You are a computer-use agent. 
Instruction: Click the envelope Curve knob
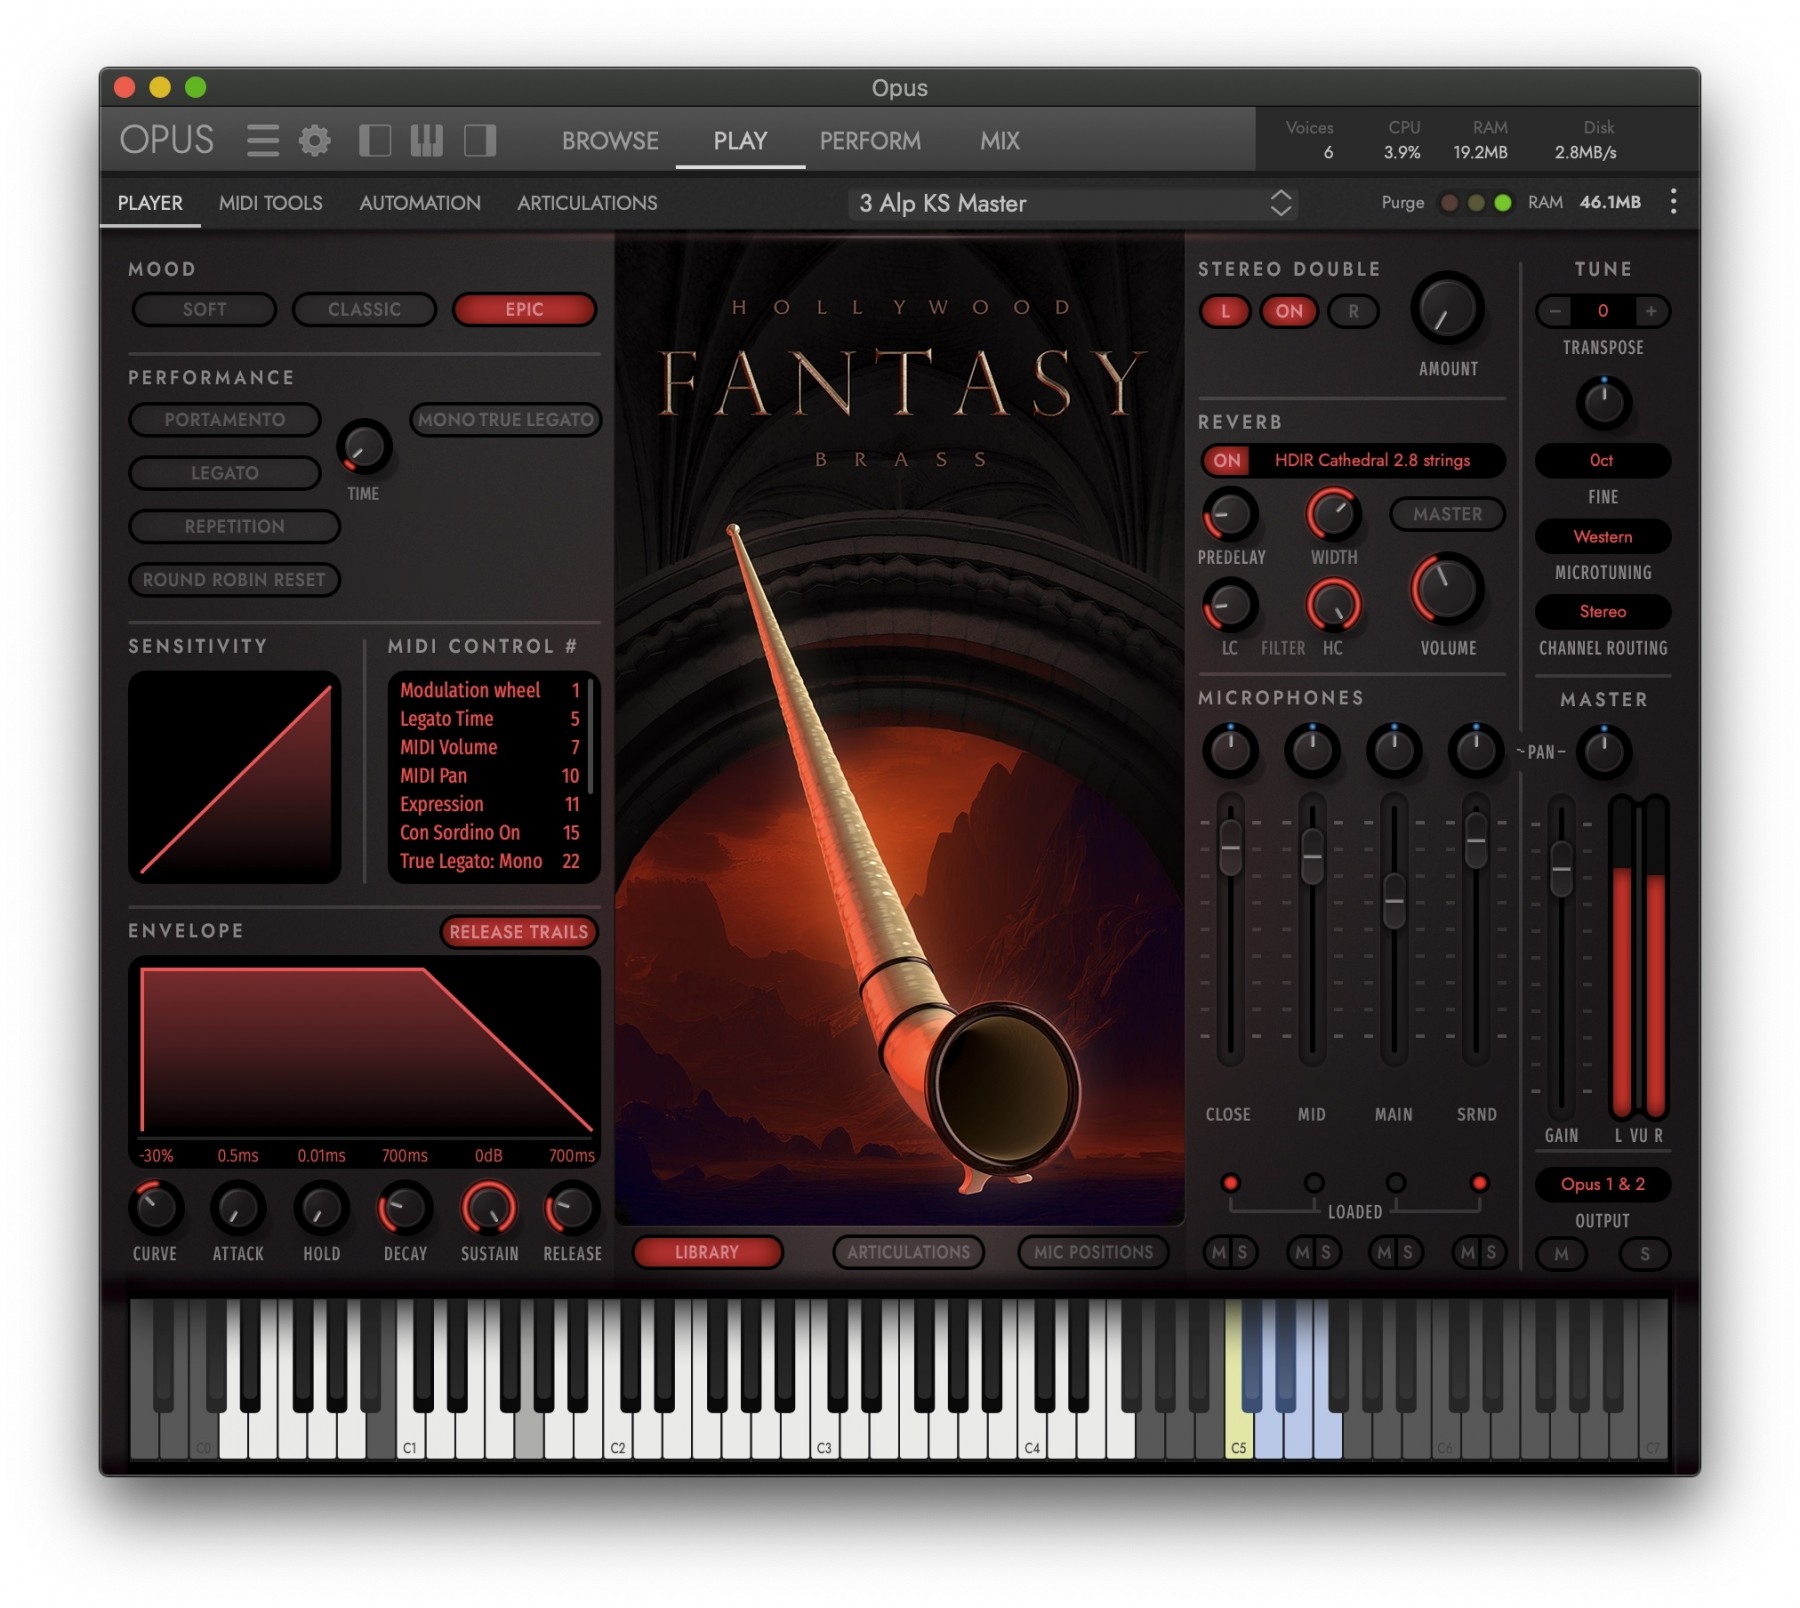coord(156,1208)
